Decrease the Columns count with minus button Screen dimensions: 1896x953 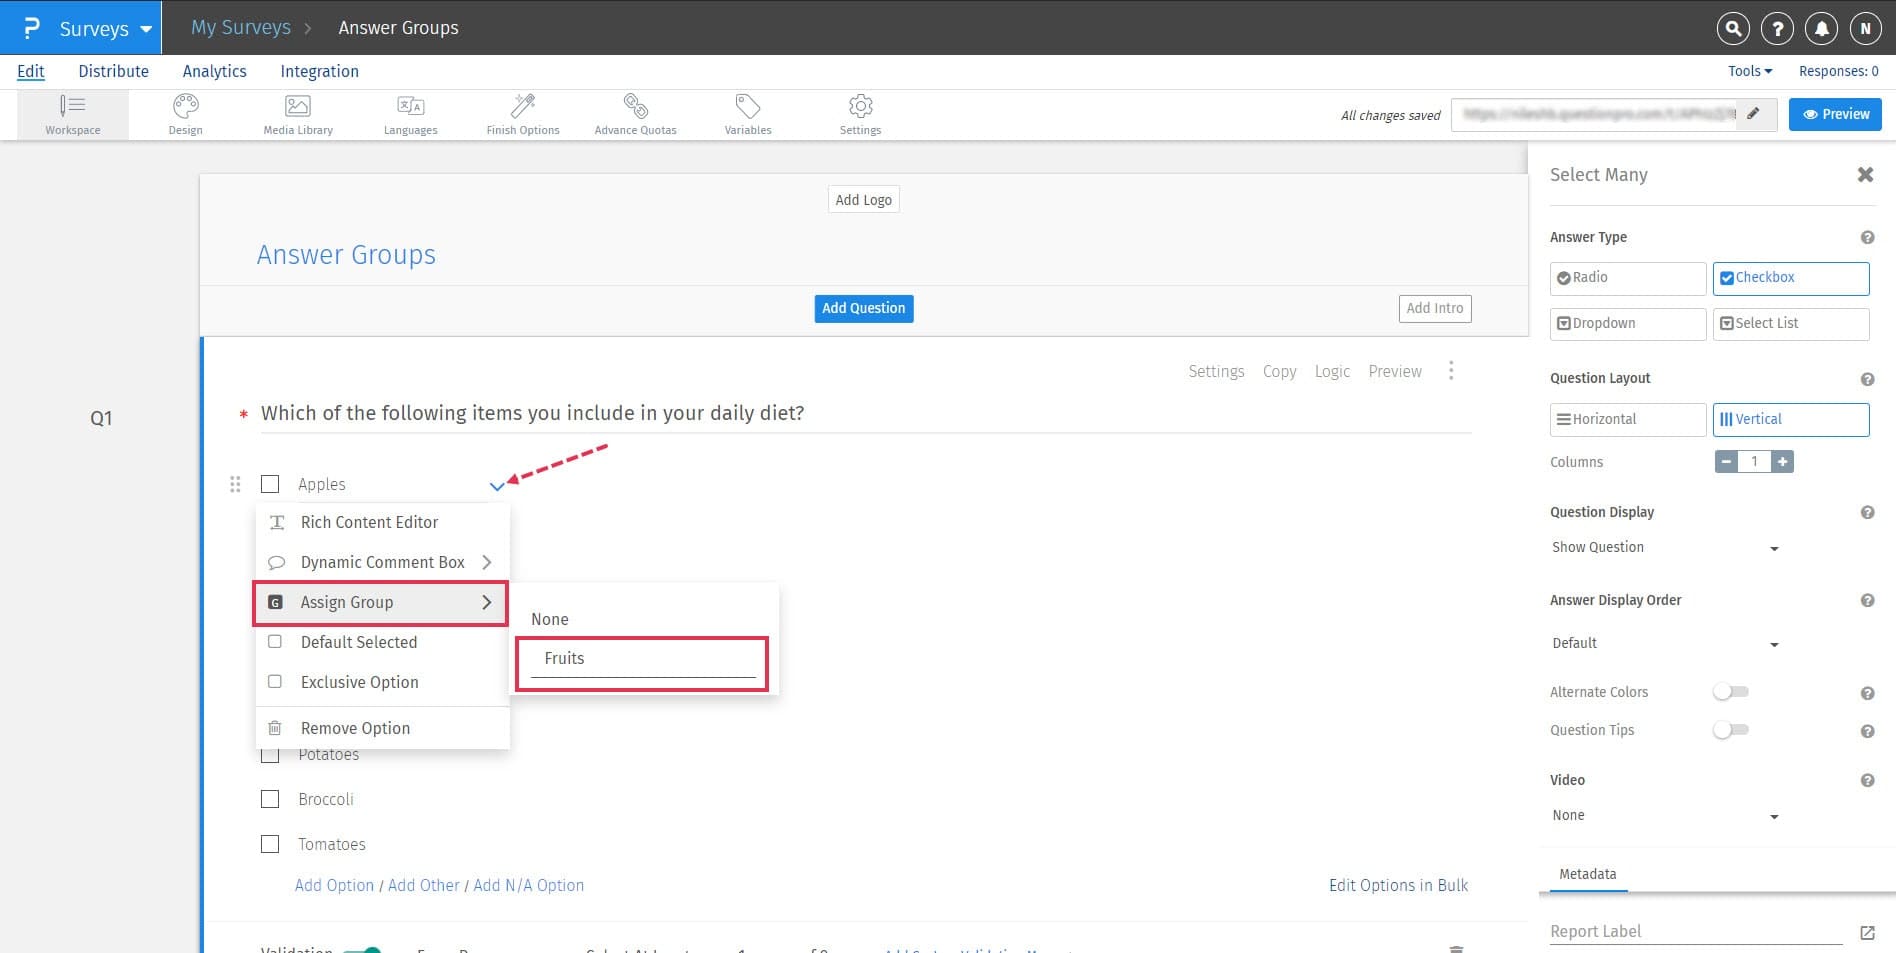pos(1726,462)
